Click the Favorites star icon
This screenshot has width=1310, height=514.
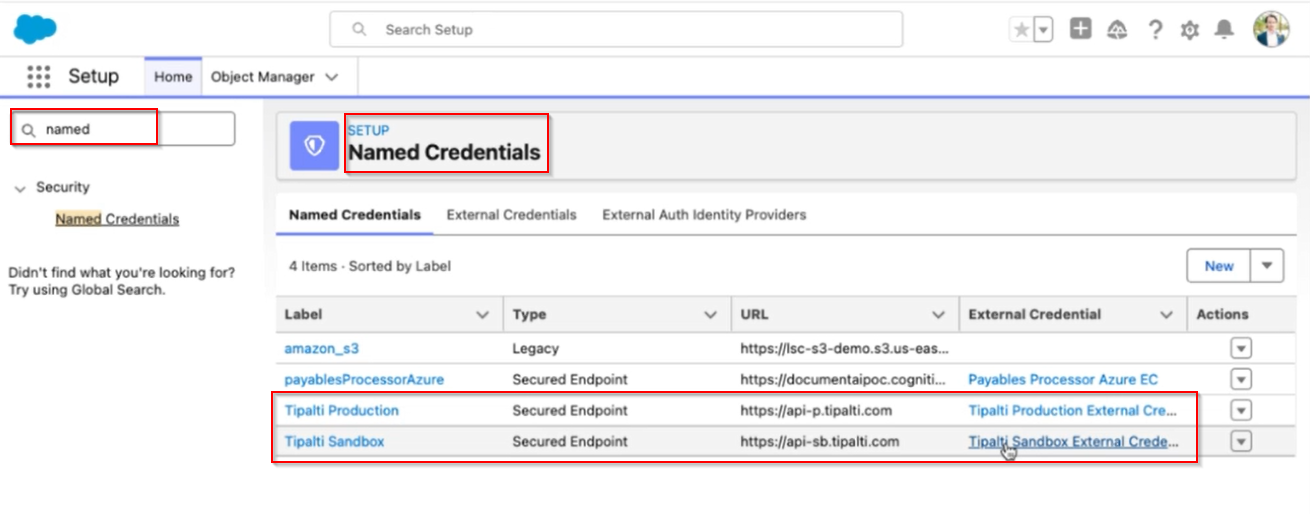pos(1021,30)
